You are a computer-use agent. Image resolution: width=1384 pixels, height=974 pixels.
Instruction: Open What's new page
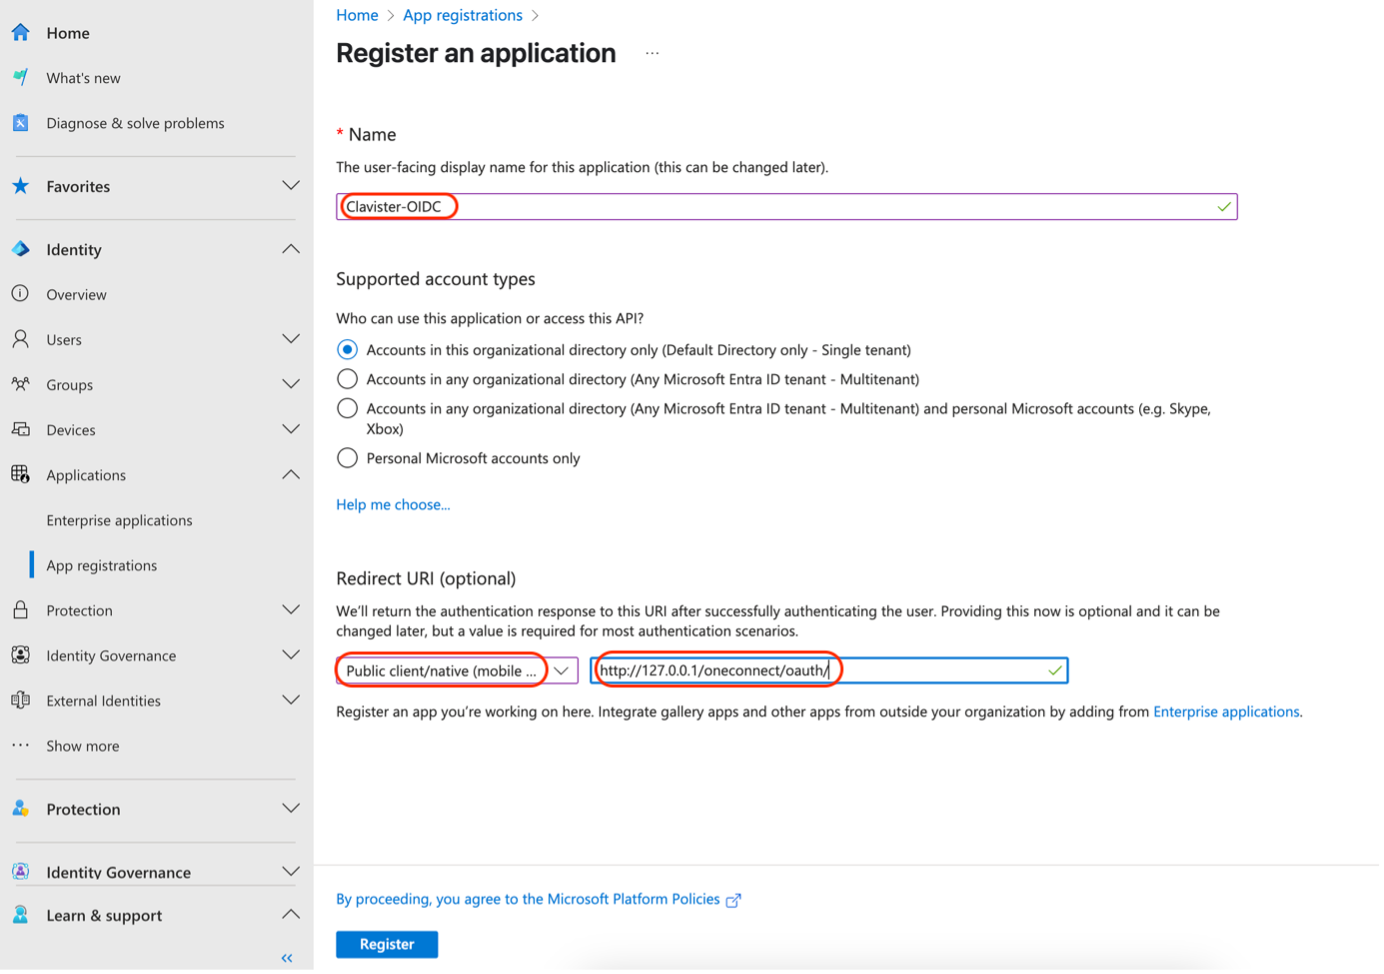tap(83, 77)
